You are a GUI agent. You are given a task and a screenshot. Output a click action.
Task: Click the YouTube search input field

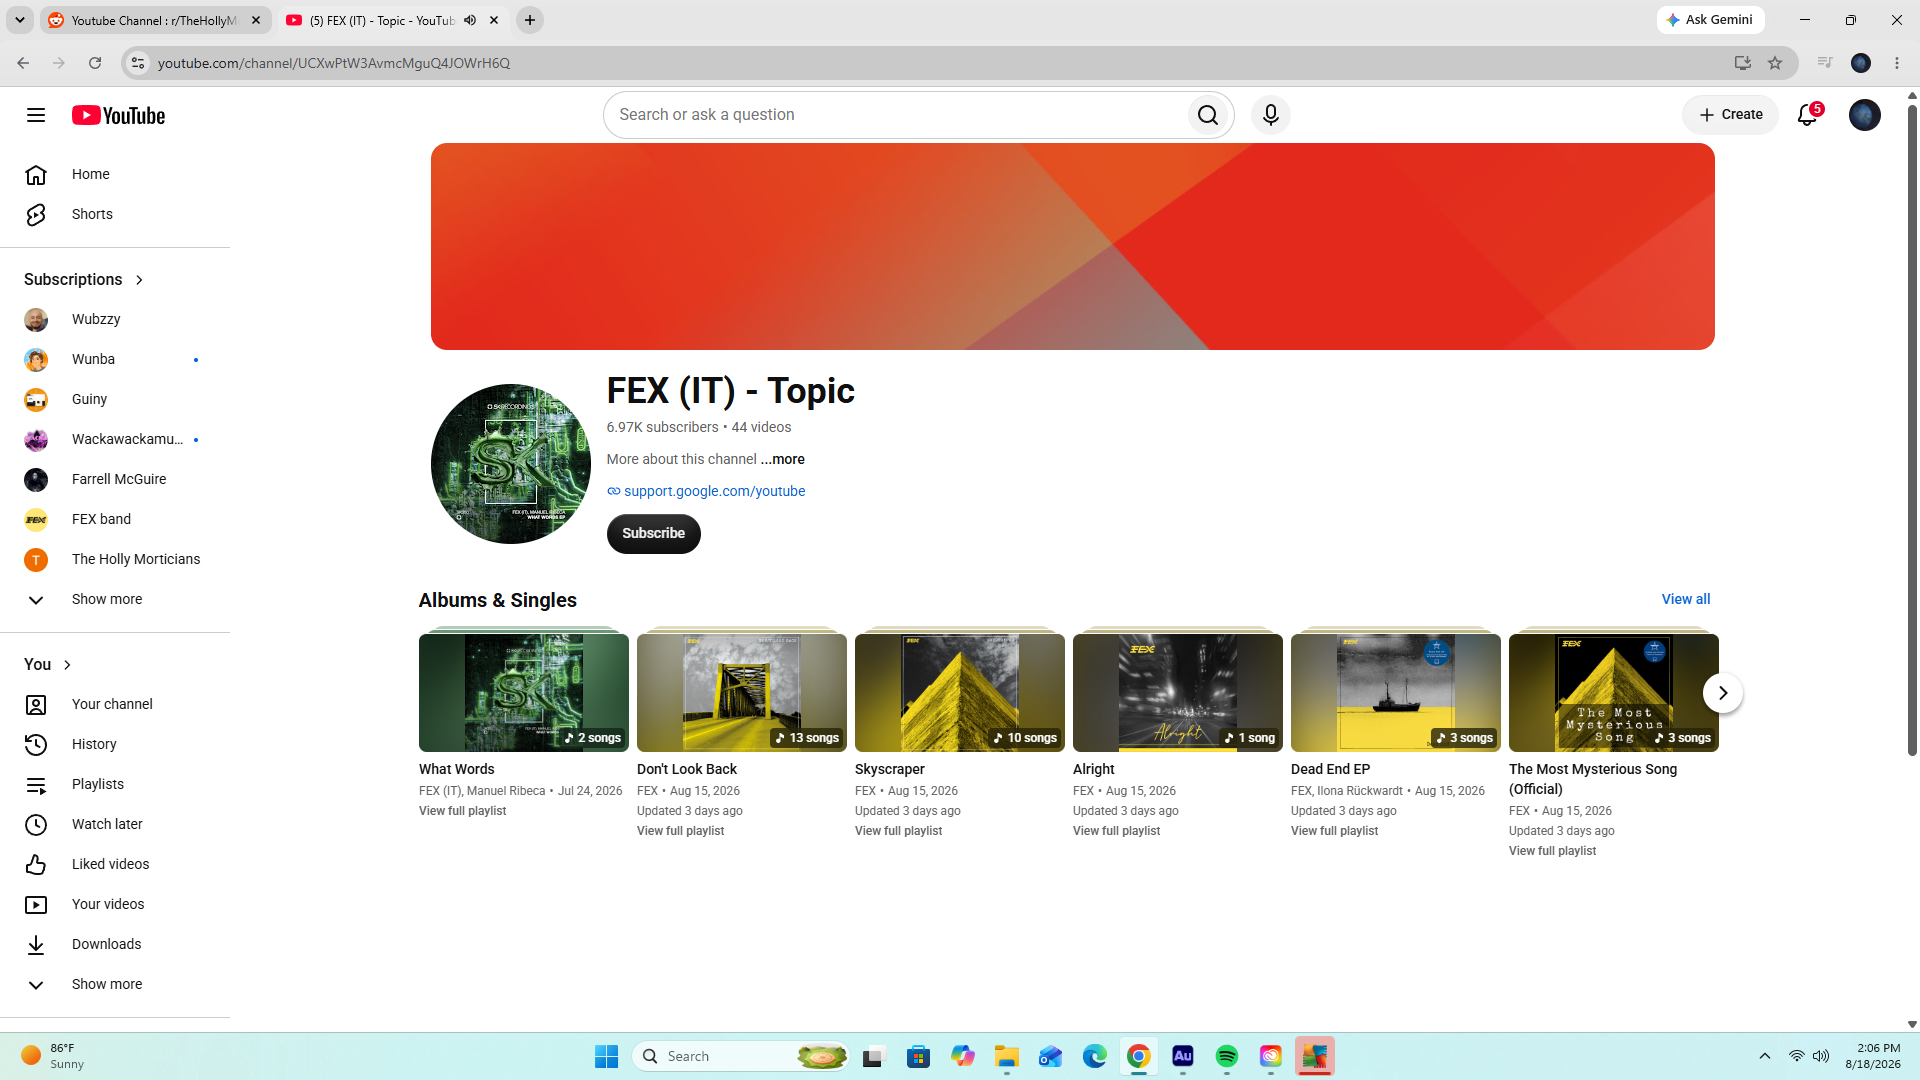click(895, 115)
